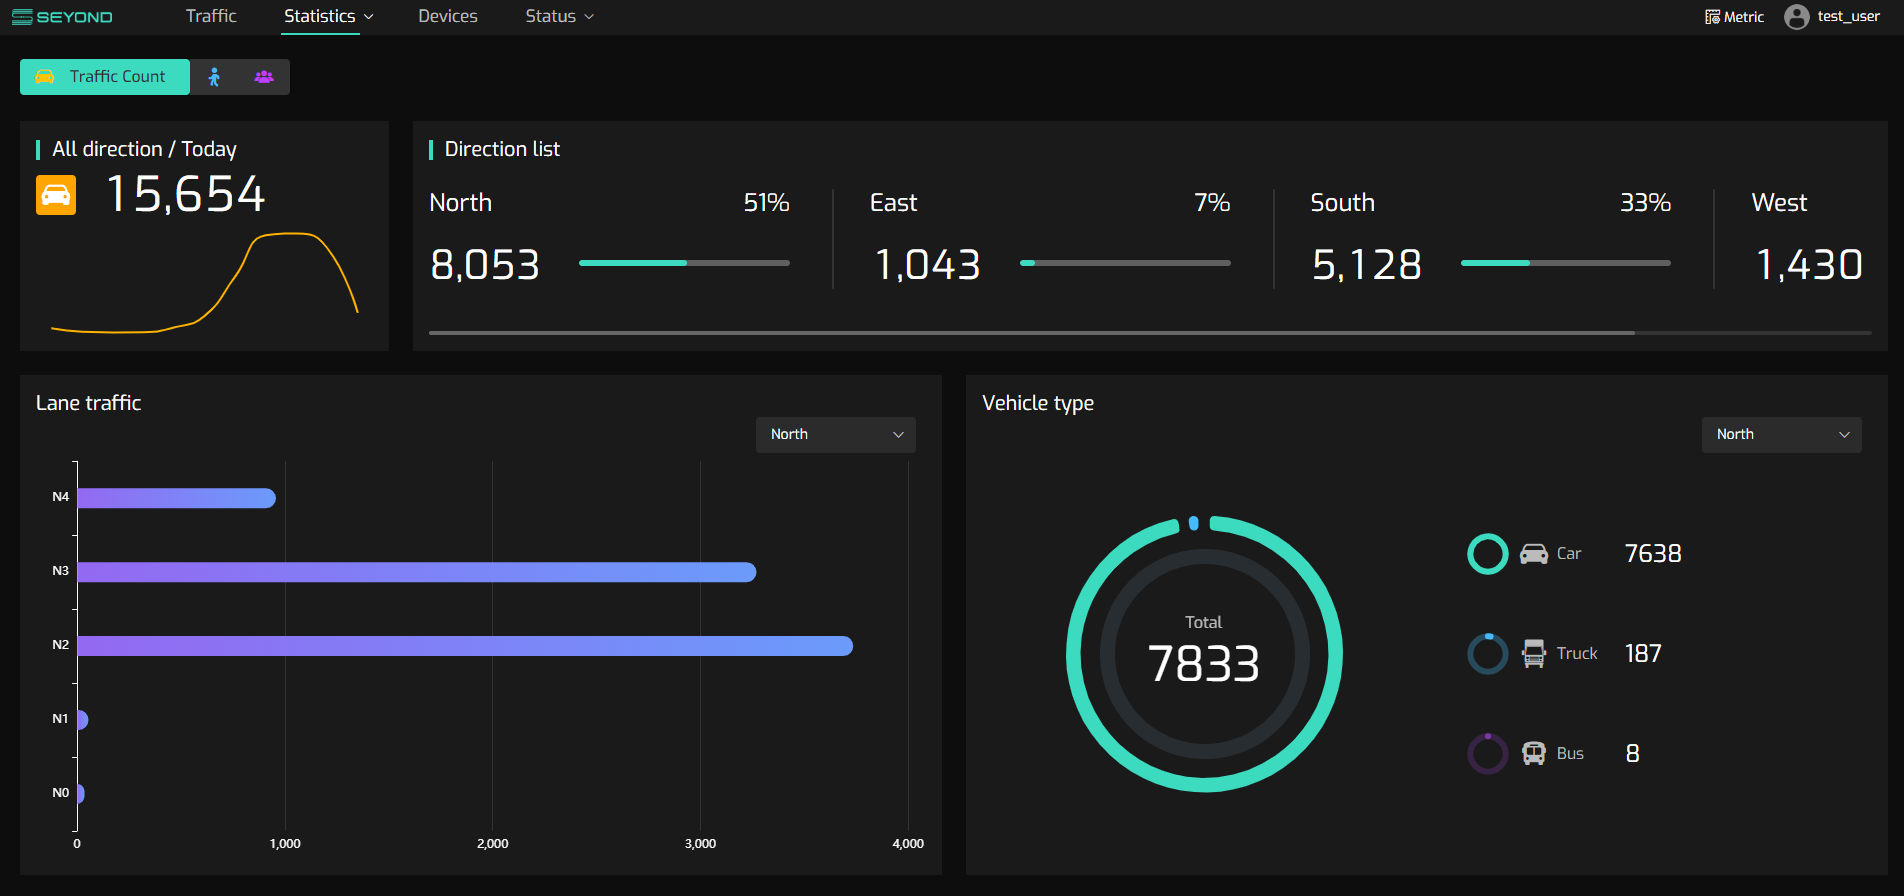Click the Direction list horizontal scrollbar
The width and height of the screenshot is (1904, 896).
[x=1031, y=332]
